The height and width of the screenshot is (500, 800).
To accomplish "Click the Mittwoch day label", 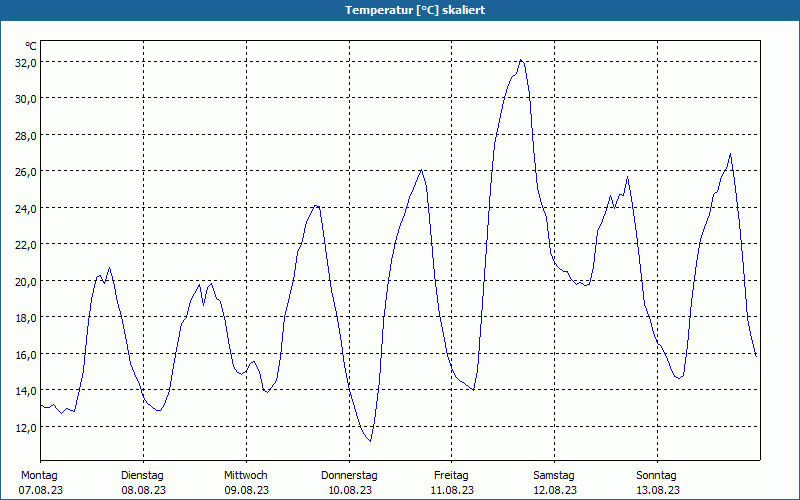I will (245, 475).
